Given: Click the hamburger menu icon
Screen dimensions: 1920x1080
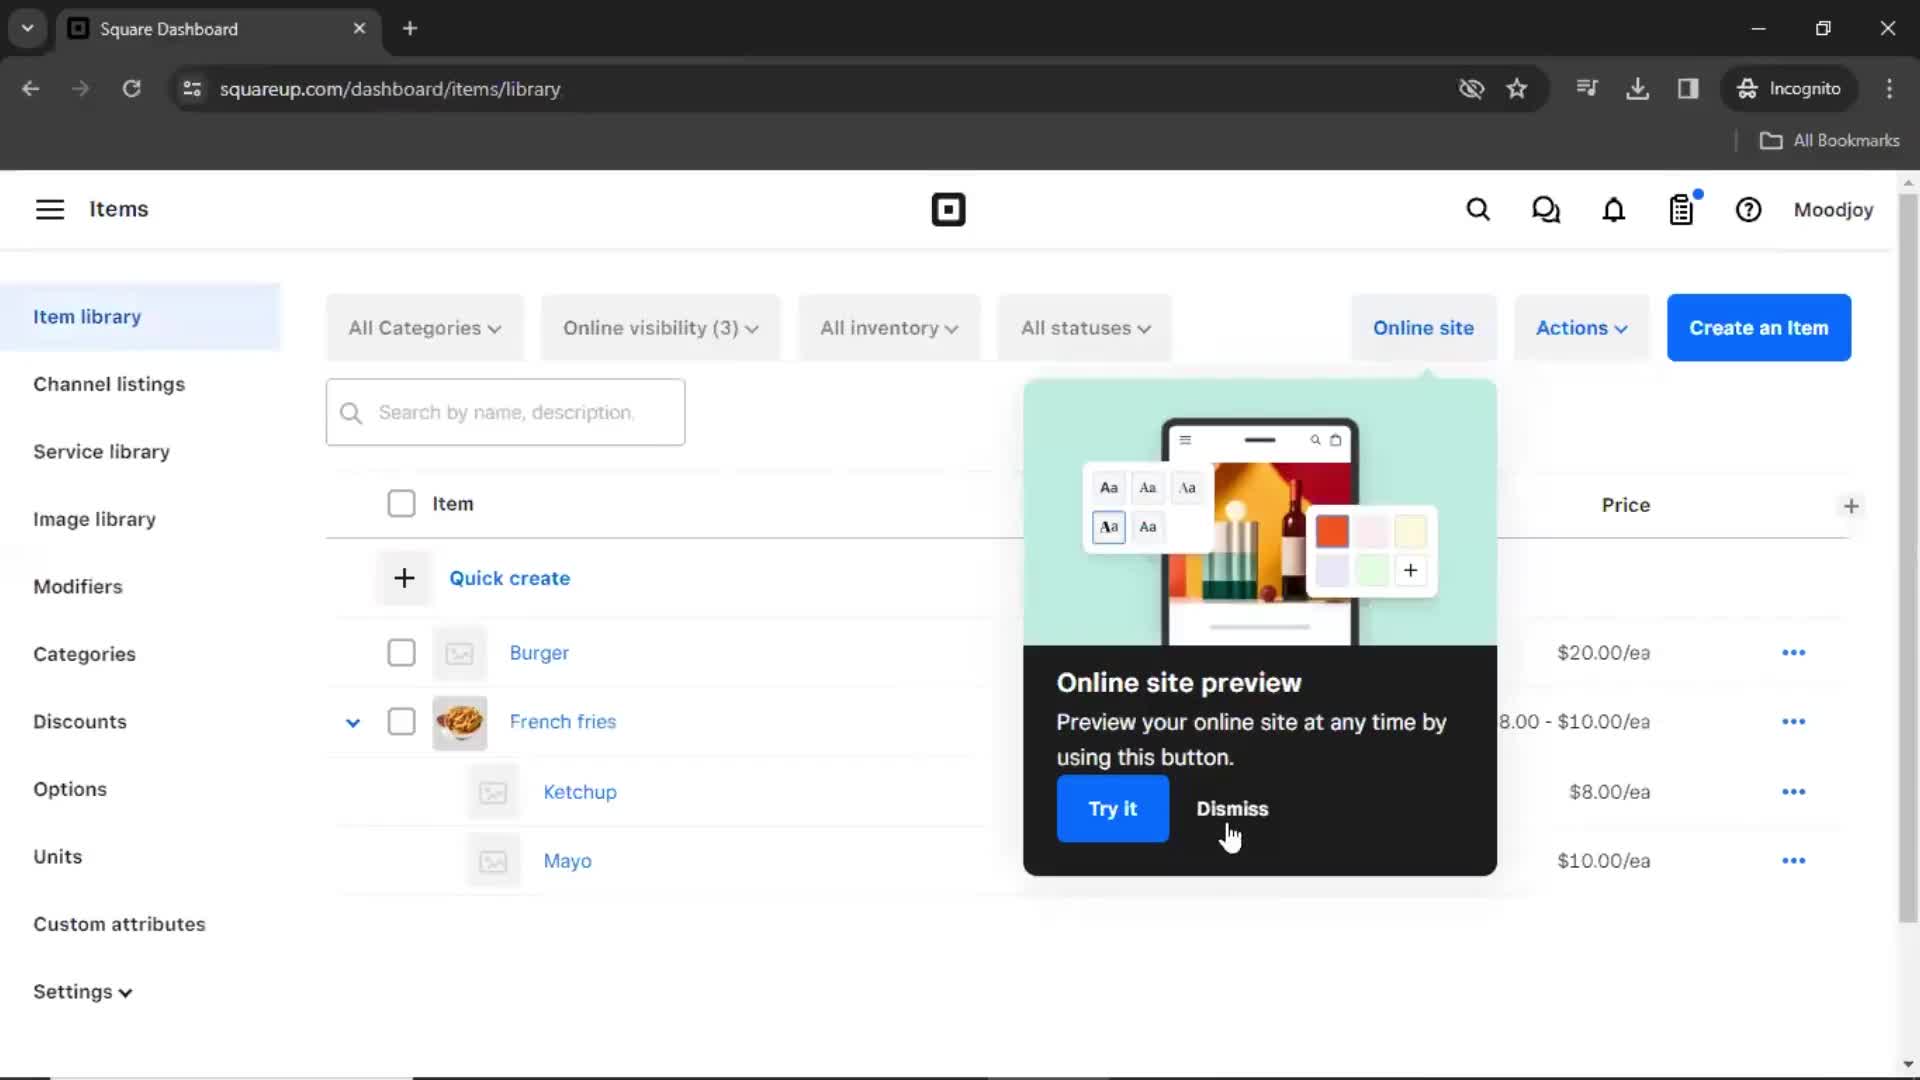Looking at the screenshot, I should coord(50,208).
